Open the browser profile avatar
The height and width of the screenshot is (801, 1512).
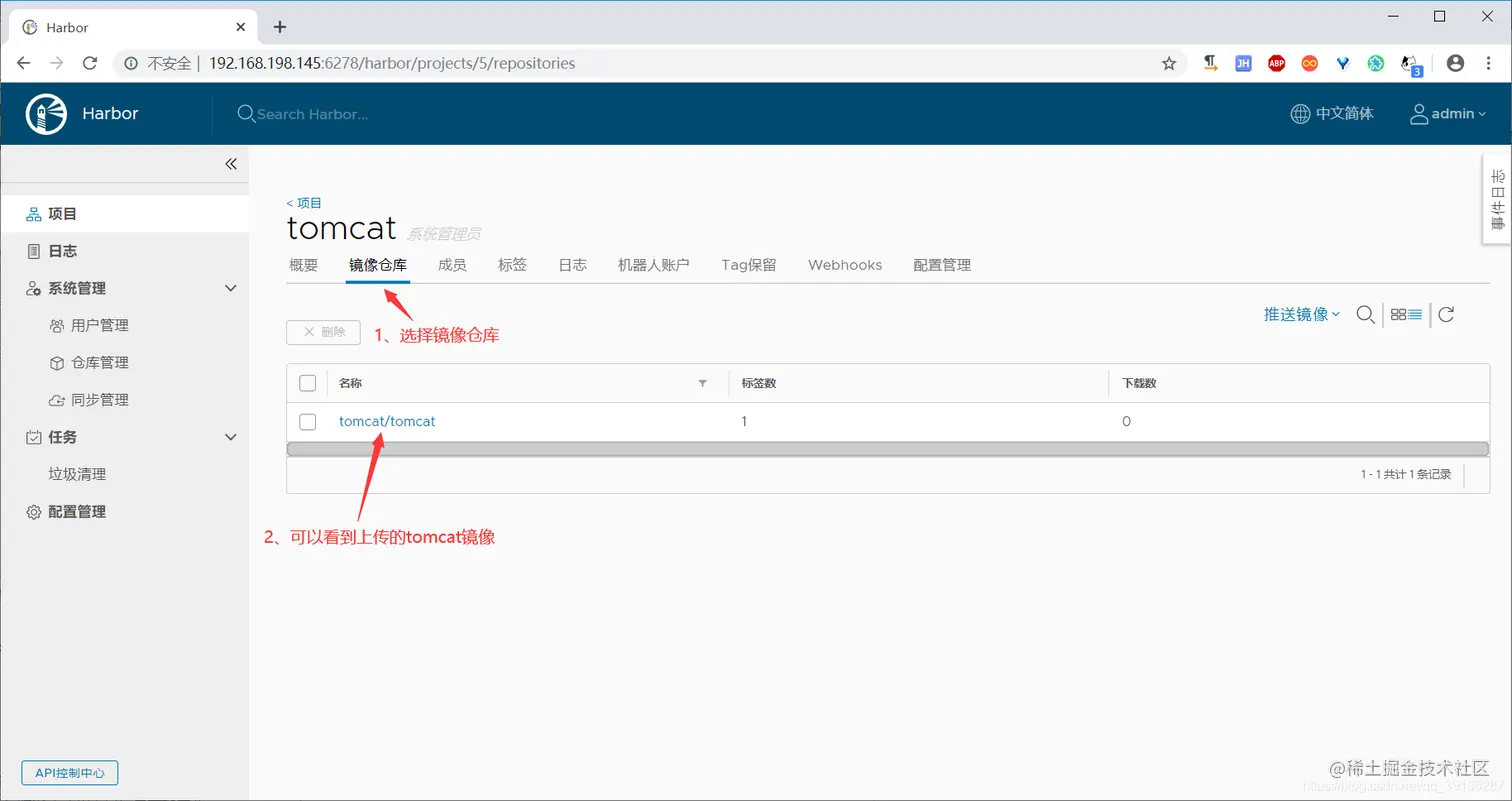[1455, 63]
